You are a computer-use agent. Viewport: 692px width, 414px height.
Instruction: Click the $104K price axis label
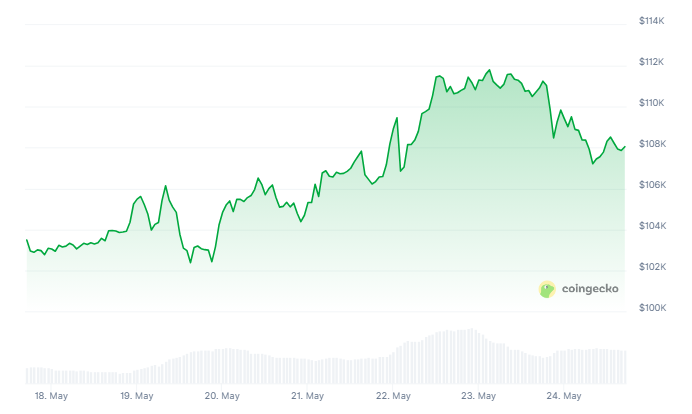click(x=652, y=226)
